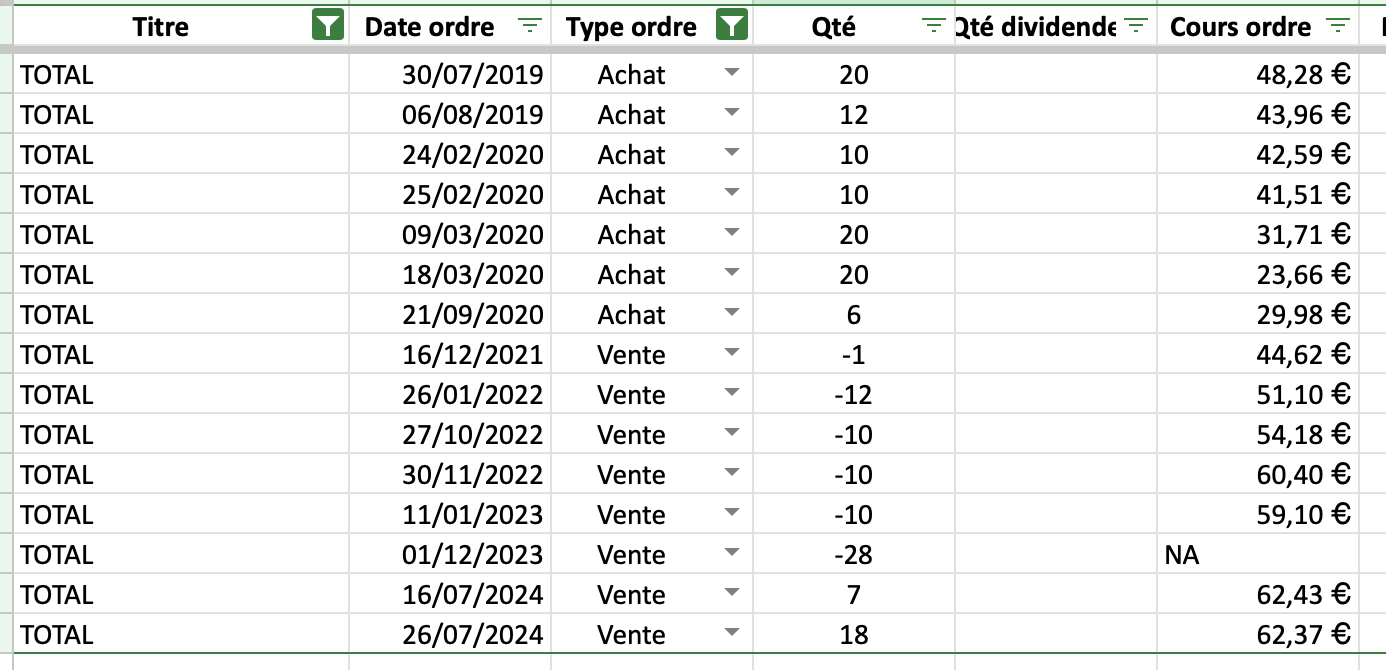Expand Type ordre dropdown for 26/07/2024 row
1386x670 pixels.
click(732, 634)
